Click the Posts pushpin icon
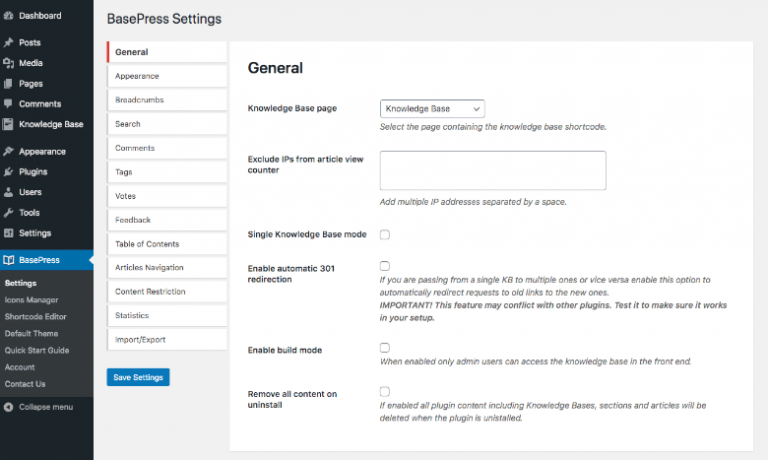The height and width of the screenshot is (460, 768). click(8, 43)
